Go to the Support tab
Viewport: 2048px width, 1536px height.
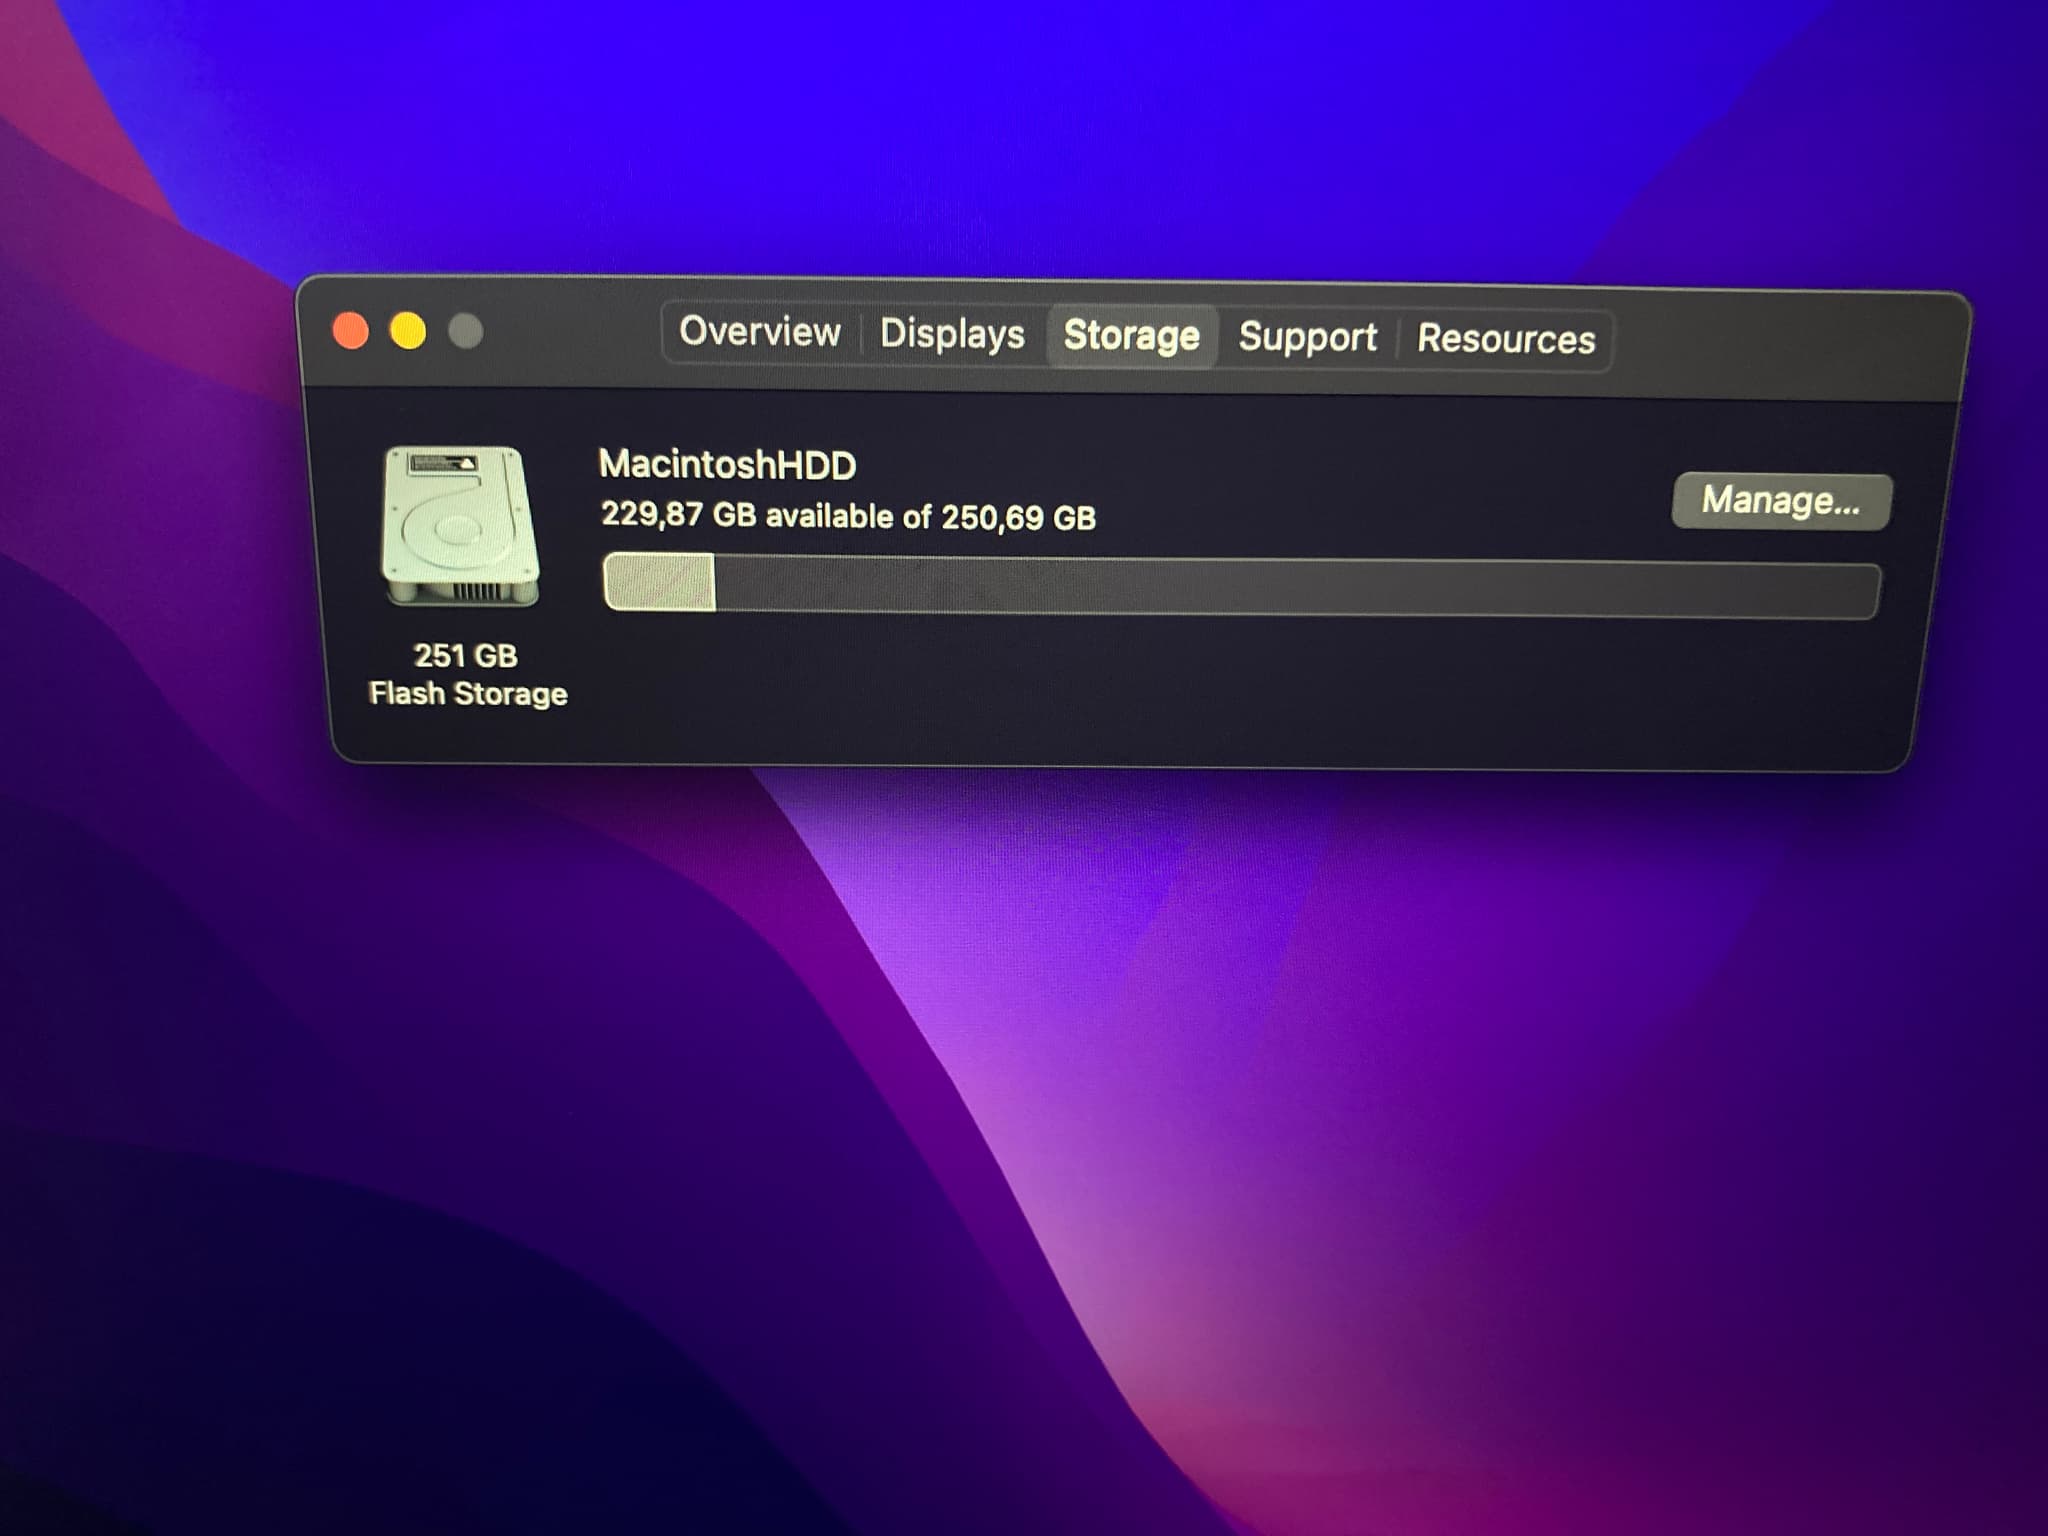point(1307,338)
